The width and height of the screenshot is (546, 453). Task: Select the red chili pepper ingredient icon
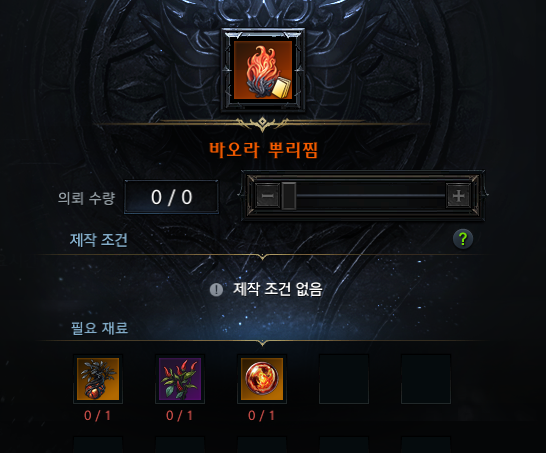pos(180,379)
